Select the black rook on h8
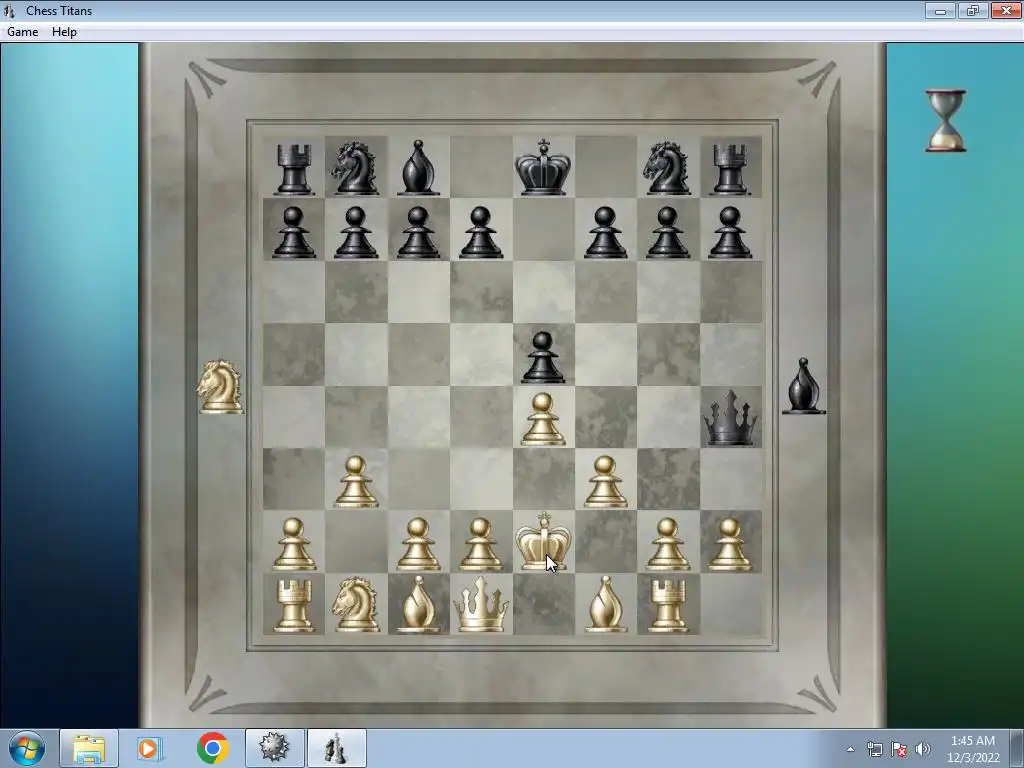1024x768 pixels. pos(730,168)
